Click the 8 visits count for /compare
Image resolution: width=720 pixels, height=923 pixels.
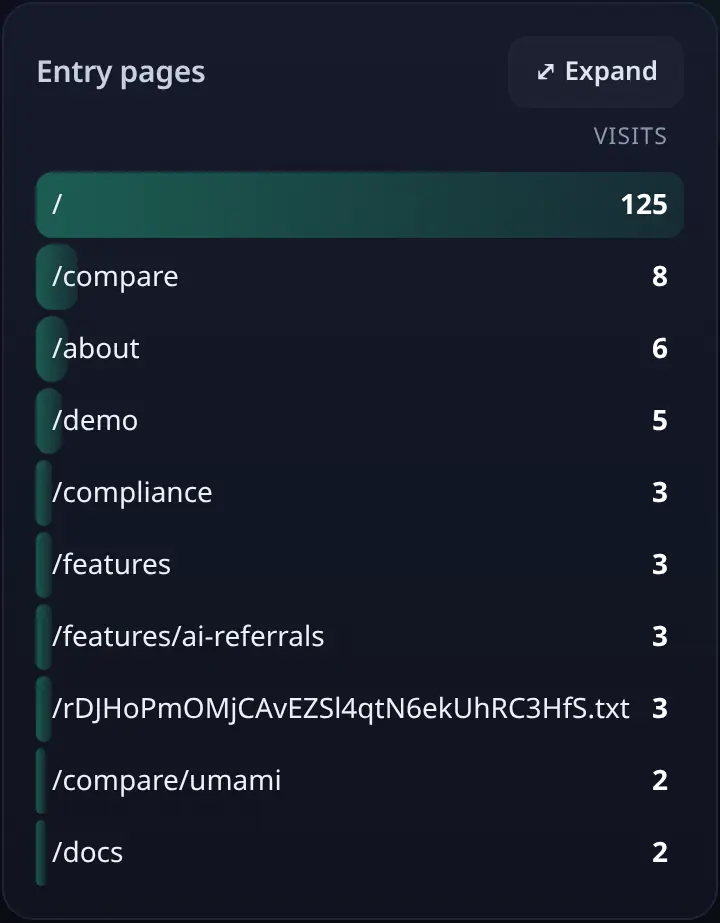click(x=660, y=277)
